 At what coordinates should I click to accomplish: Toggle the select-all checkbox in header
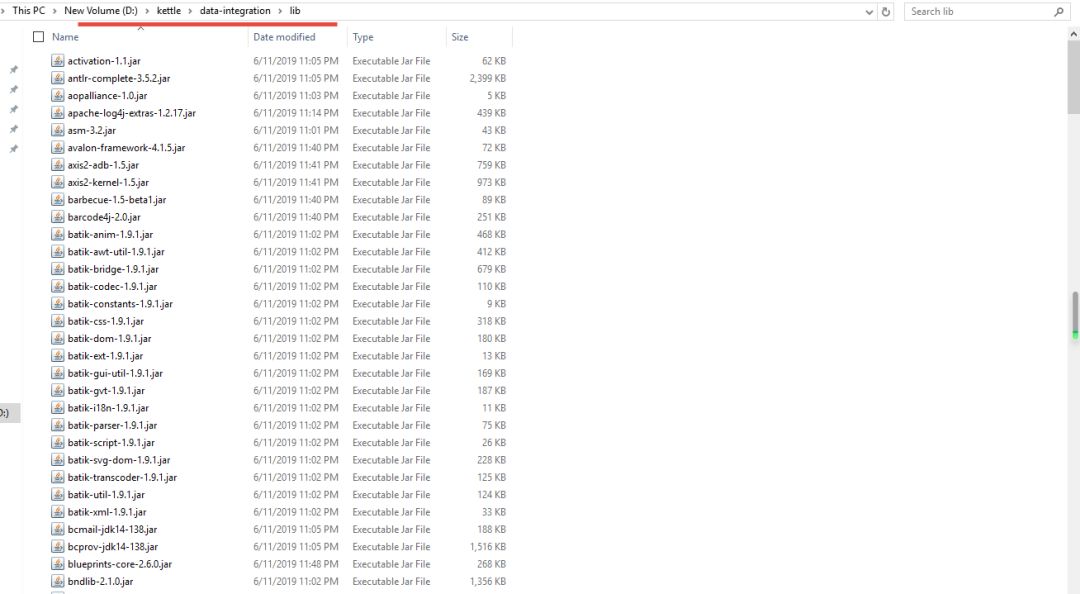pyautogui.click(x=39, y=37)
